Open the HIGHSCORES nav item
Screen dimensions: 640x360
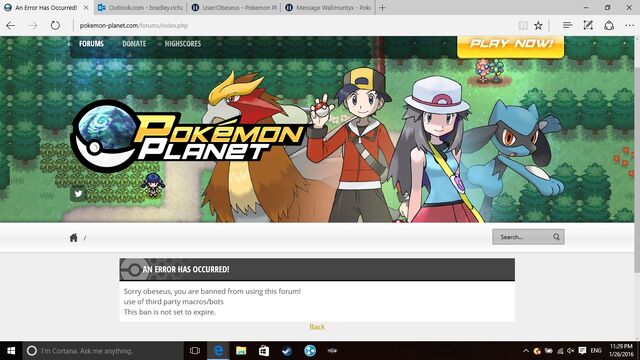(x=182, y=44)
